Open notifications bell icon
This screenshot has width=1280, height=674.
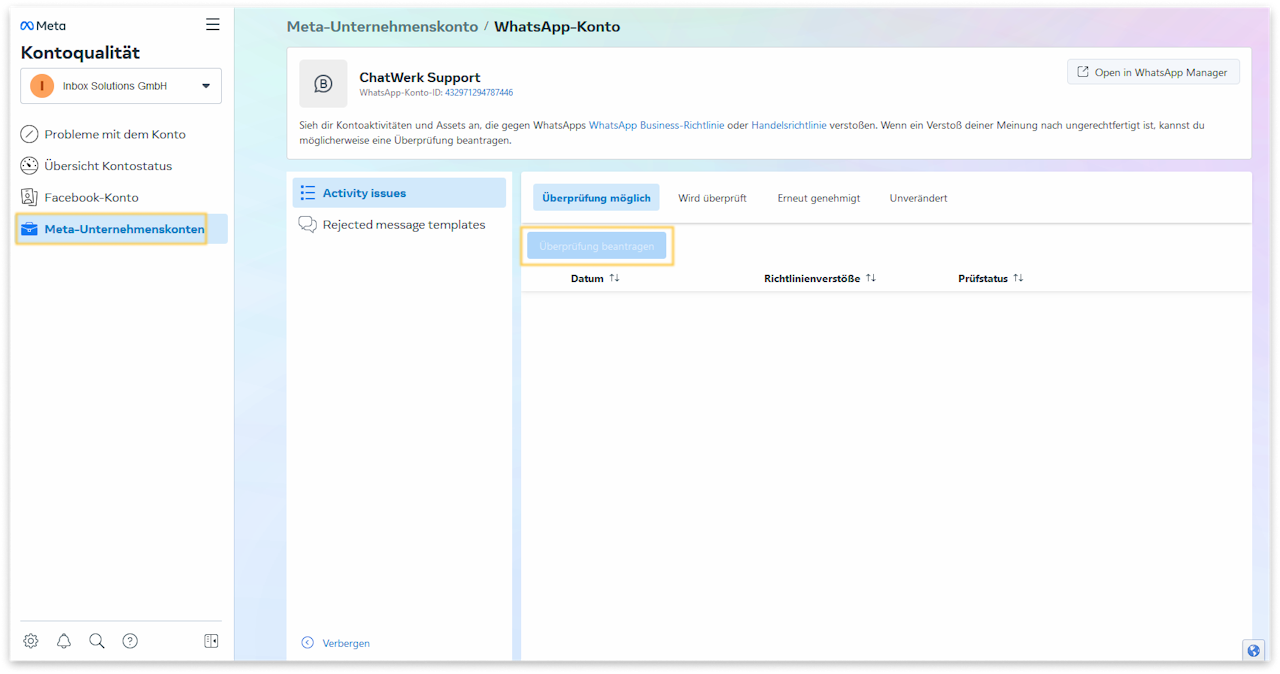(64, 641)
